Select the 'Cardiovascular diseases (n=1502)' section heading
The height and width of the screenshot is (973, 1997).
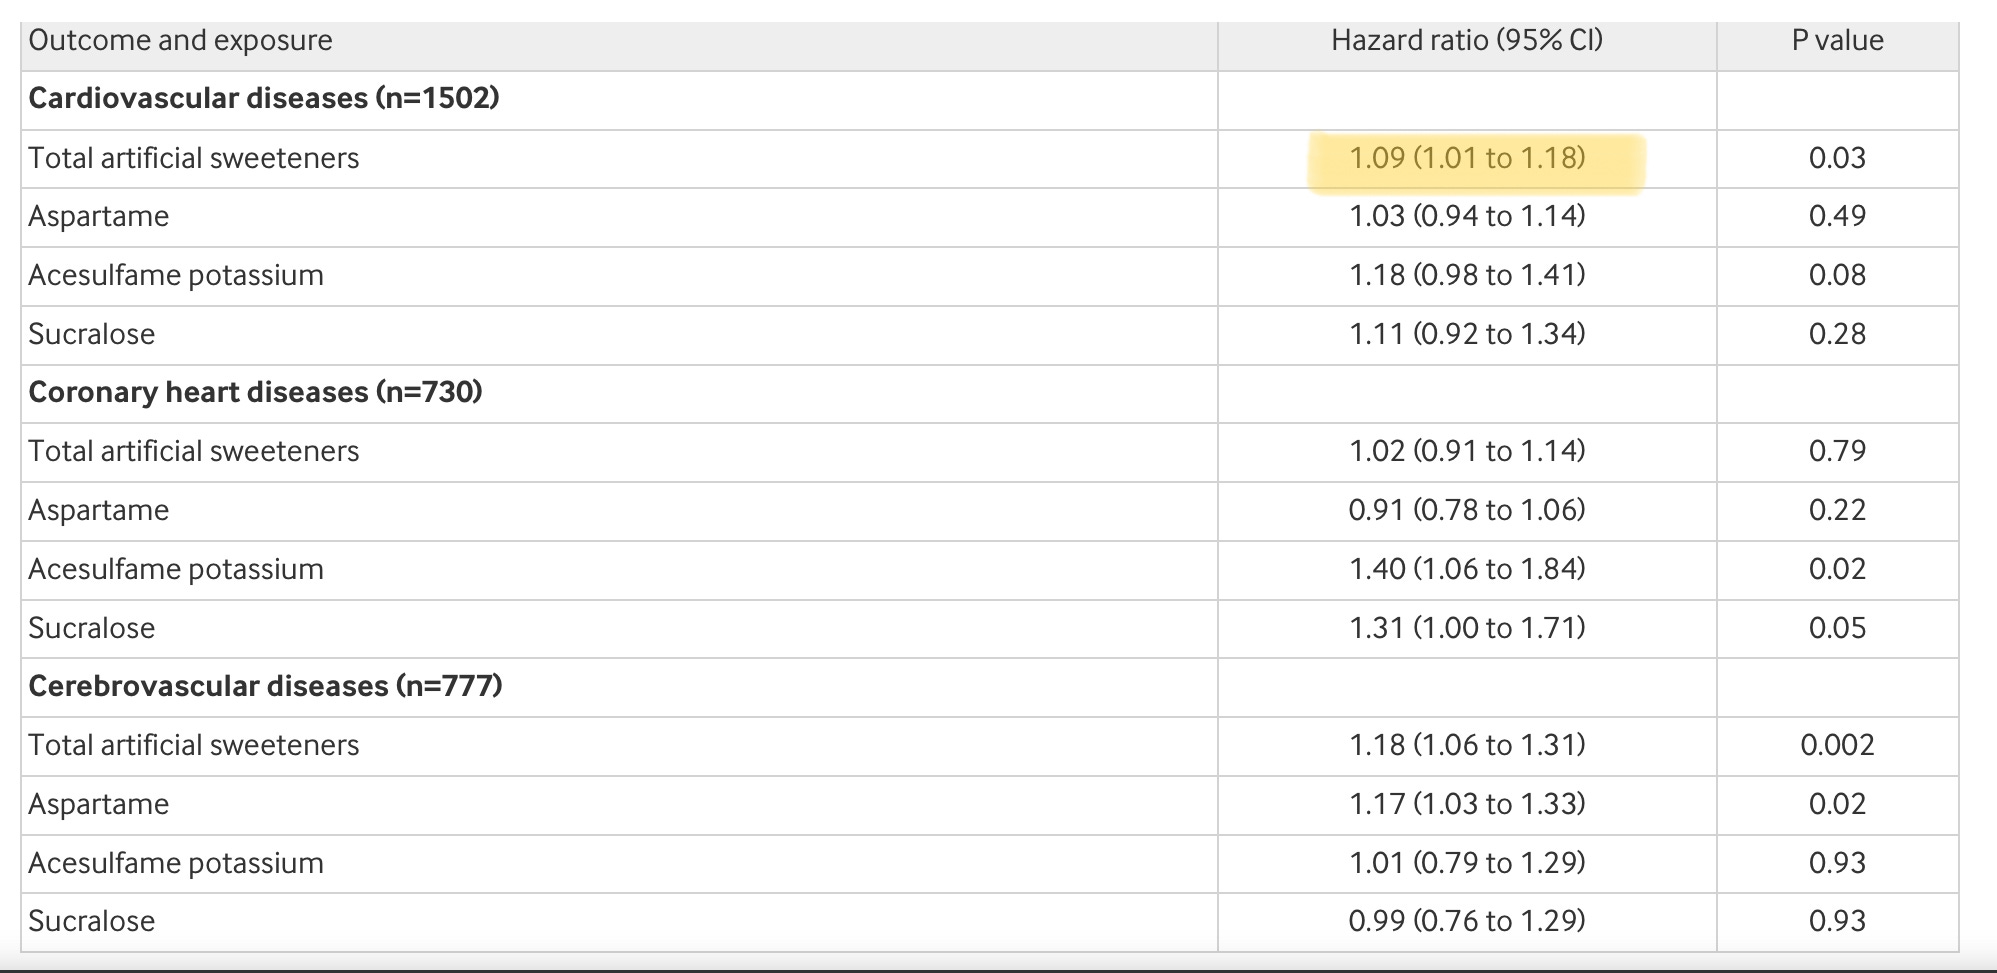(264, 98)
